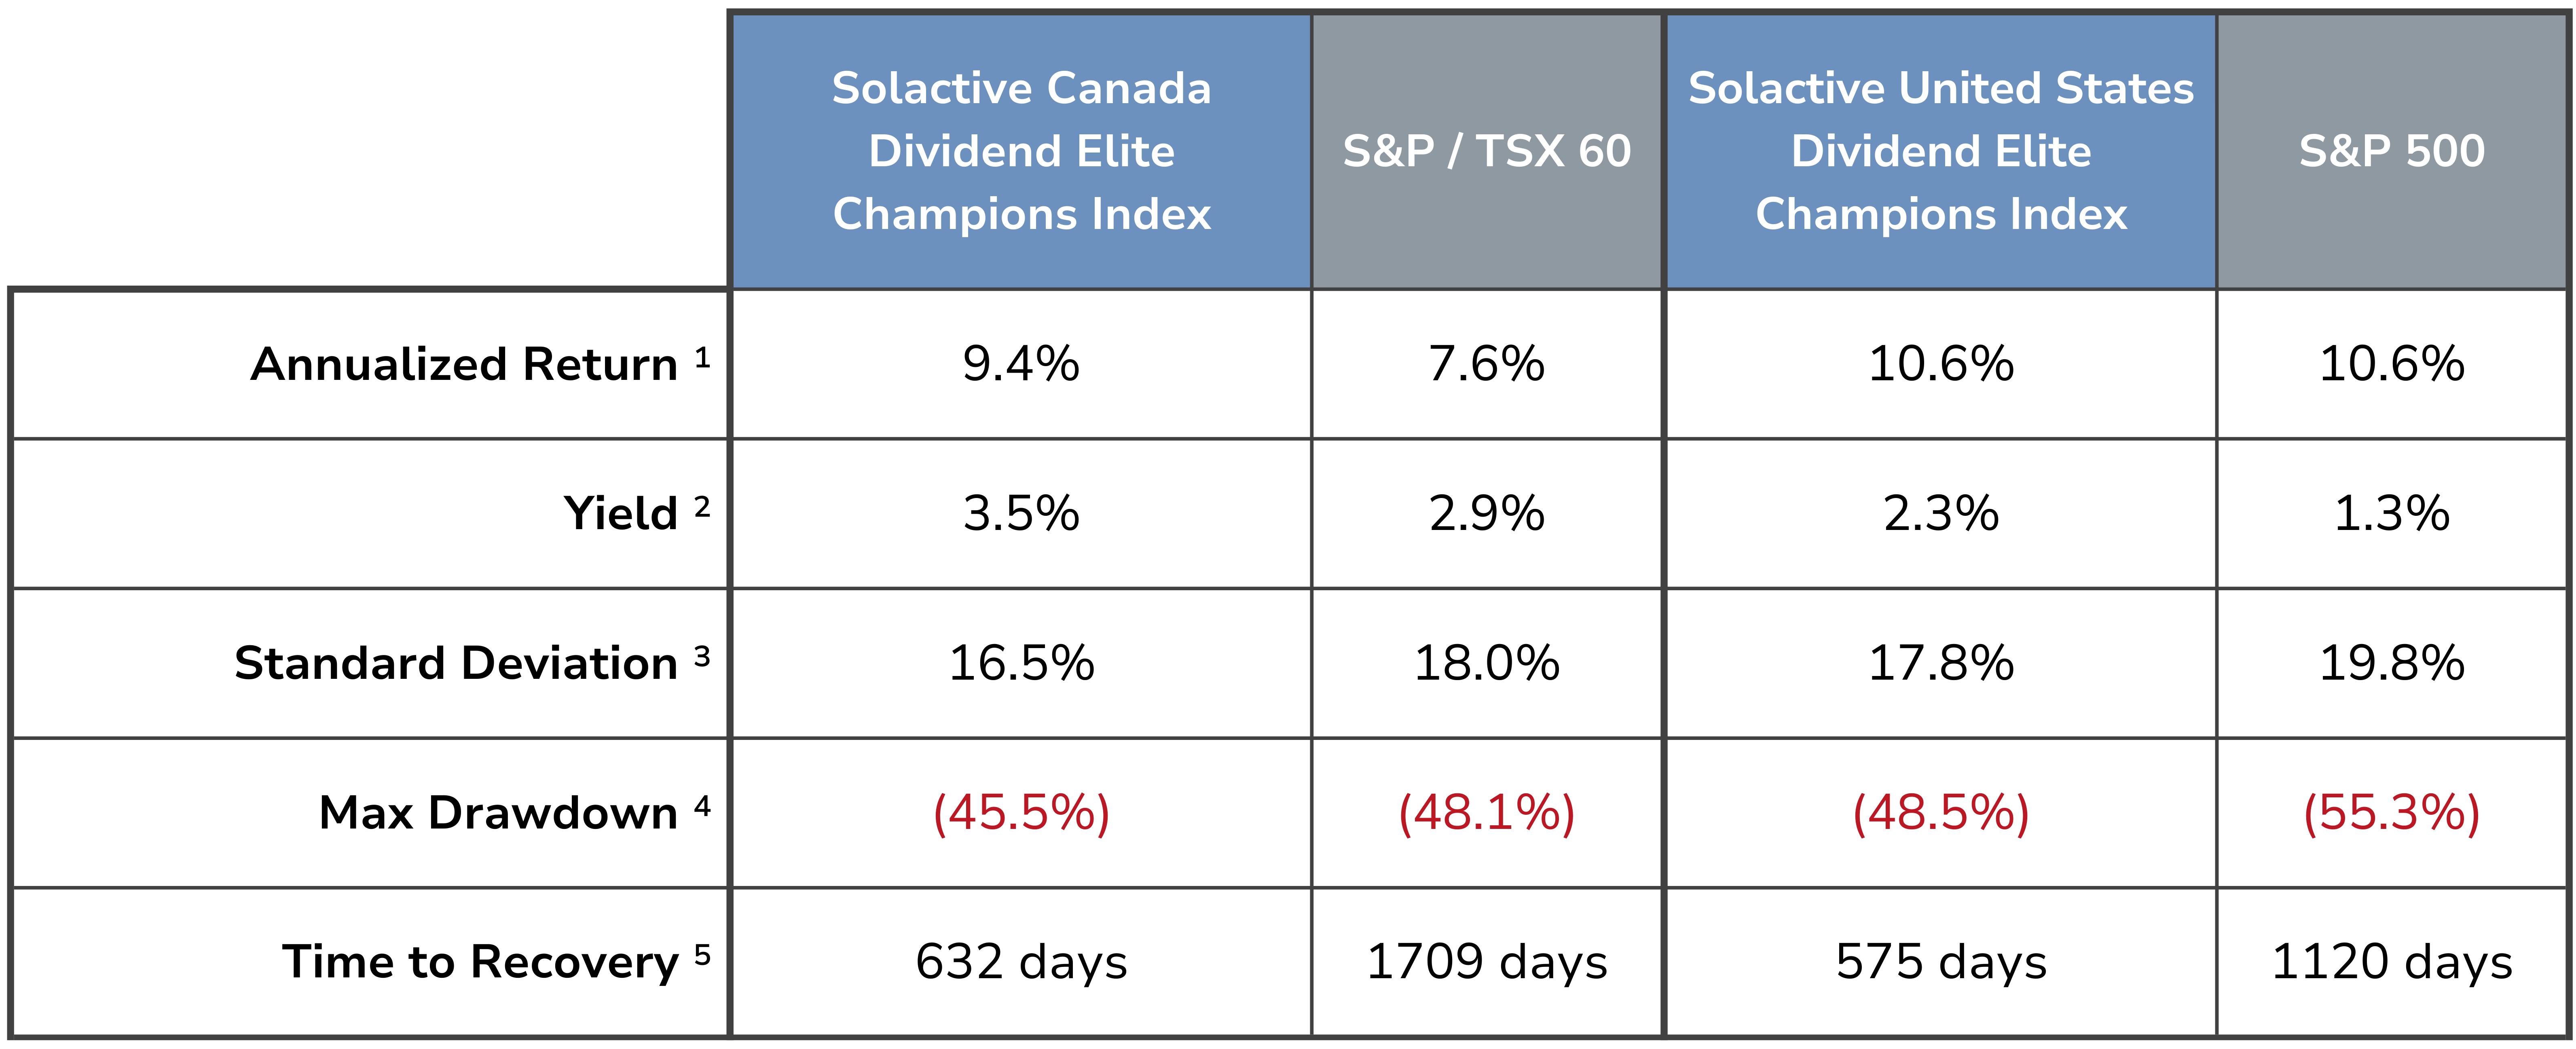Select the 9.4% annualized return cell
The width and height of the screenshot is (2576, 1049).
click(x=1021, y=364)
